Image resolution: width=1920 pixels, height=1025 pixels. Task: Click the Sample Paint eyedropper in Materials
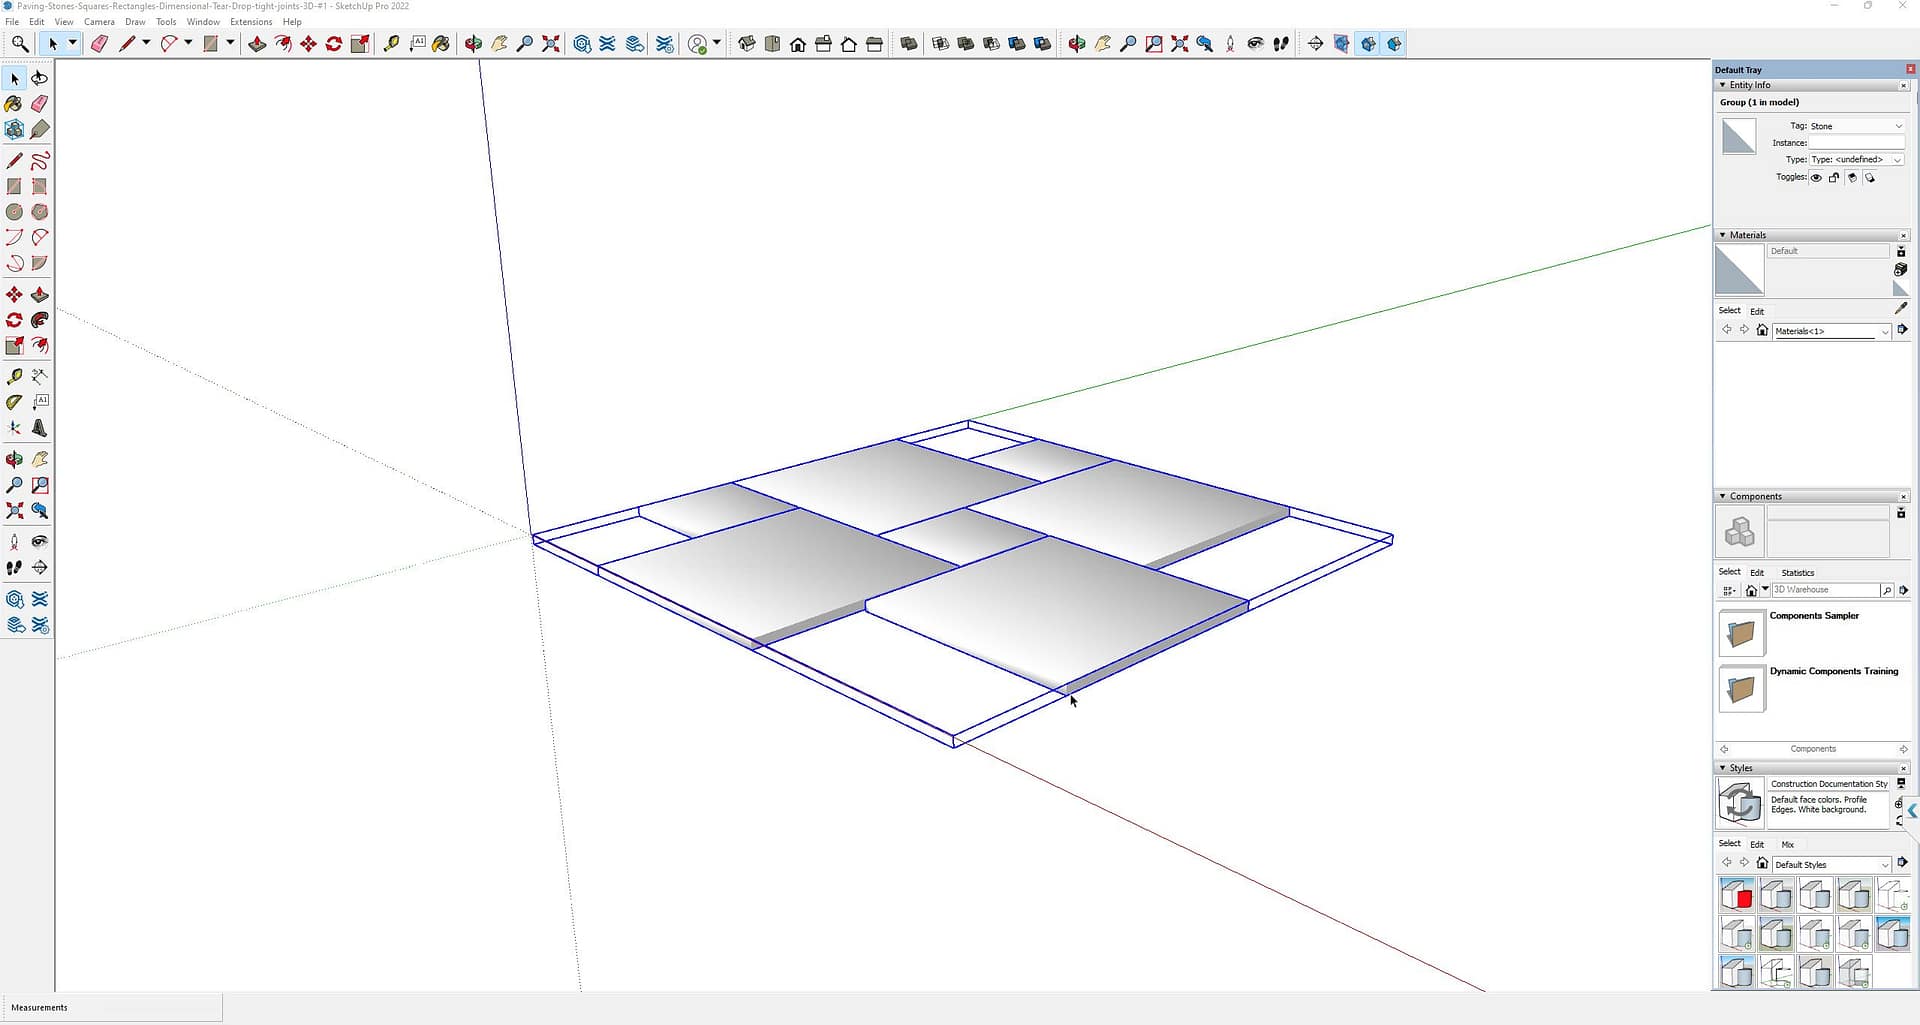1900,309
